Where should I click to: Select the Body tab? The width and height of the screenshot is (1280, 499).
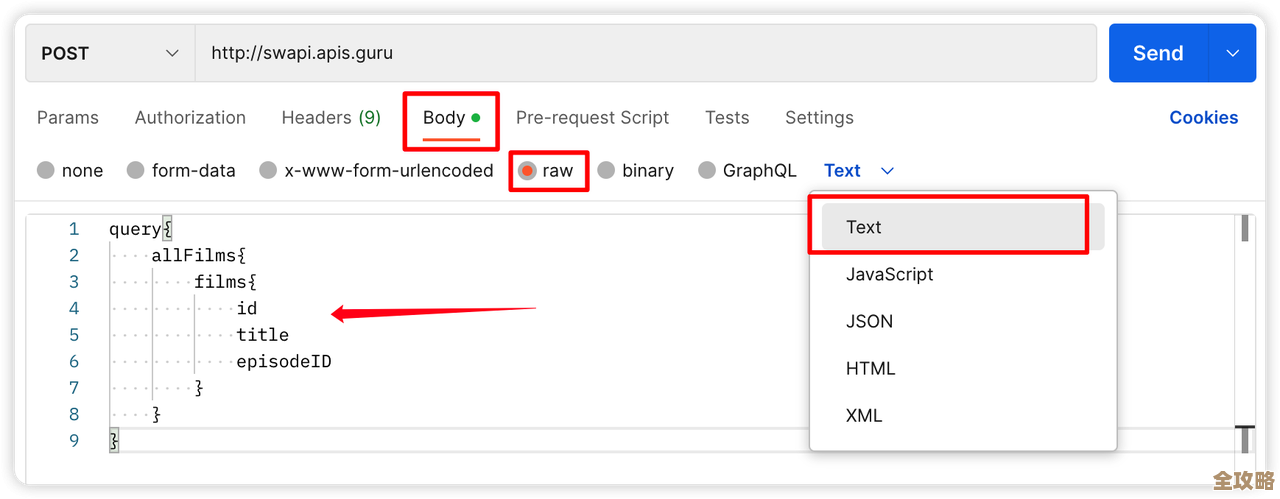point(444,118)
